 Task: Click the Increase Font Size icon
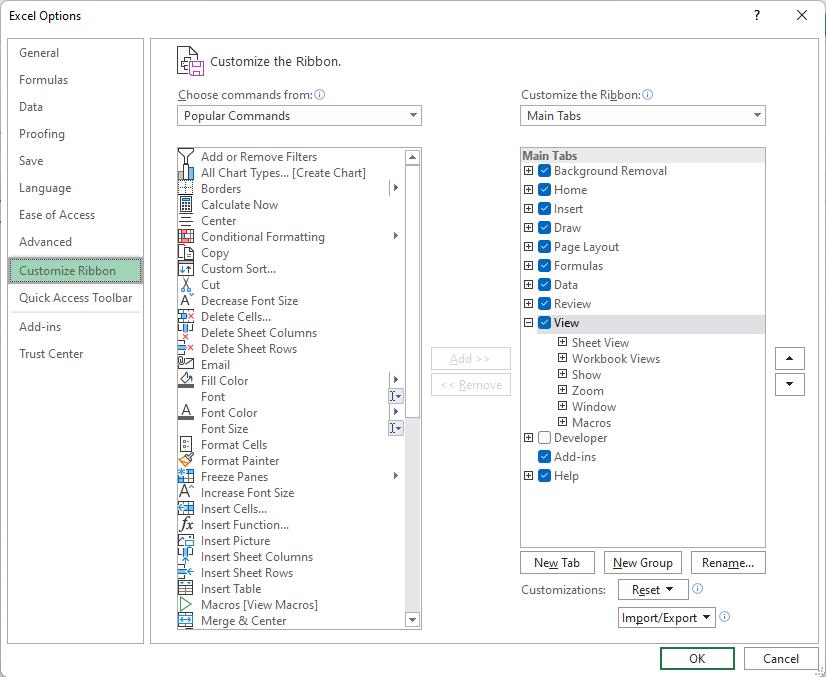(x=185, y=493)
